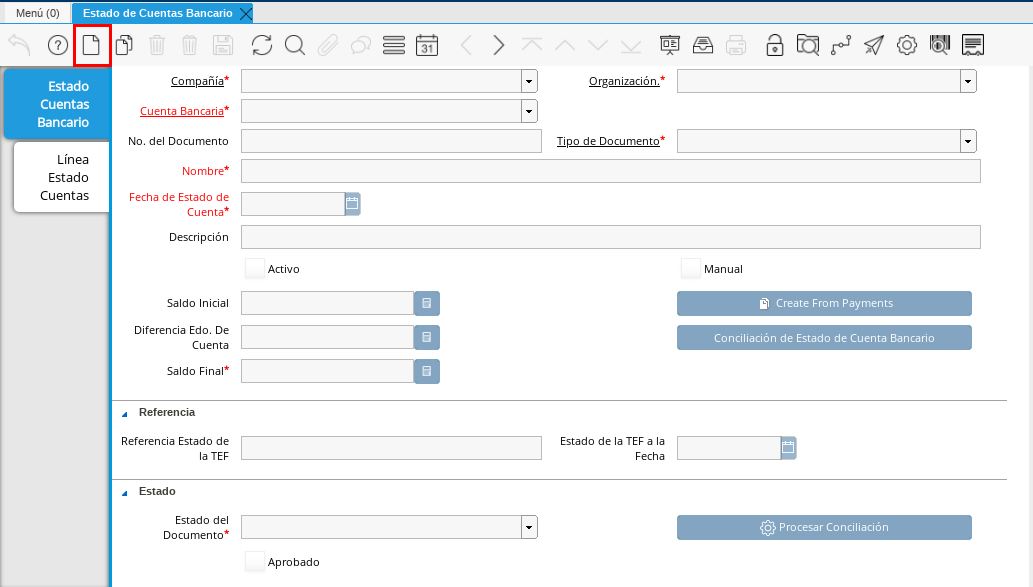The width and height of the screenshot is (1033, 587).
Task: Click the second Delete selection trash icon
Action: click(x=190, y=45)
